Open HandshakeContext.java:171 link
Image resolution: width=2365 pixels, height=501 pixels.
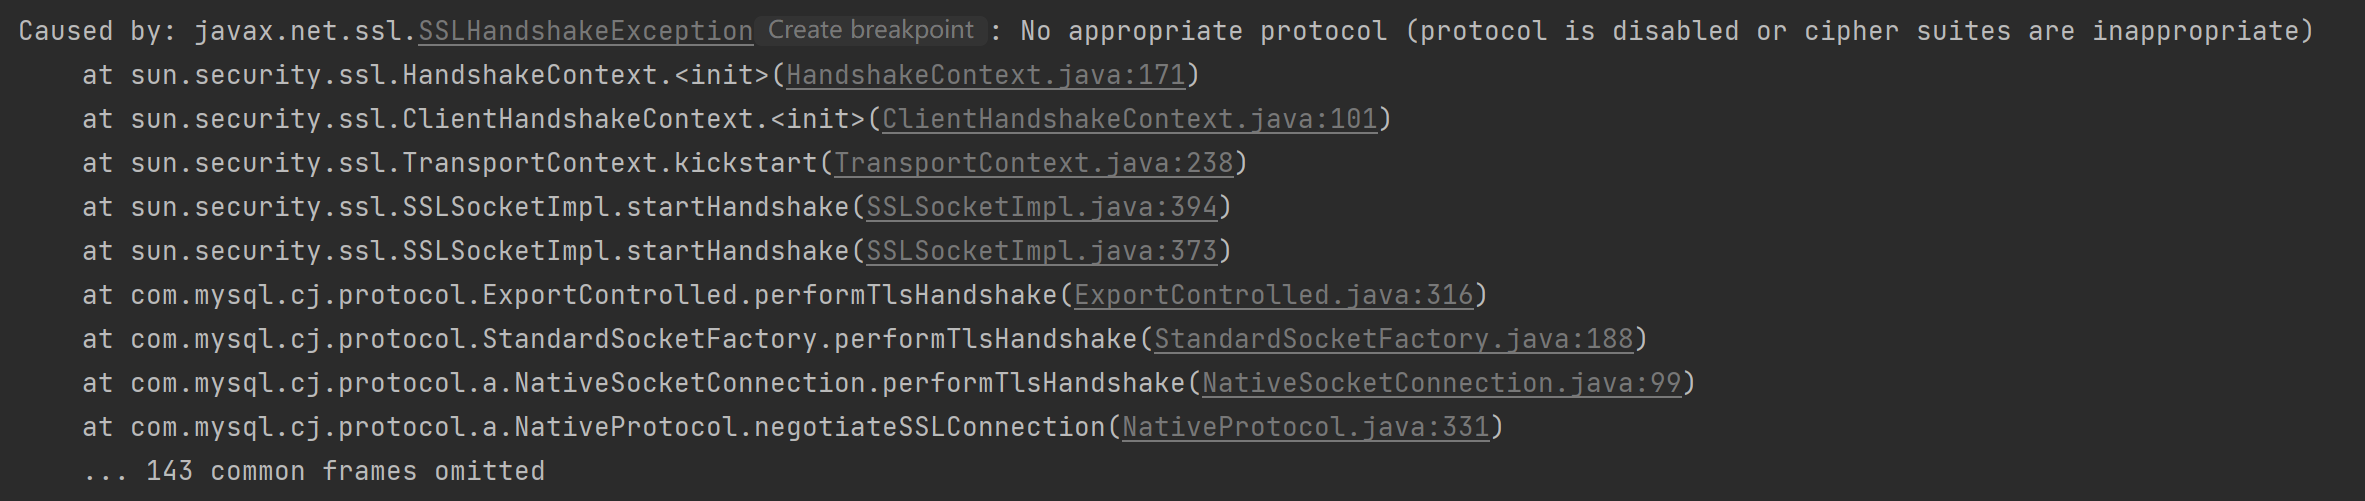click(985, 75)
